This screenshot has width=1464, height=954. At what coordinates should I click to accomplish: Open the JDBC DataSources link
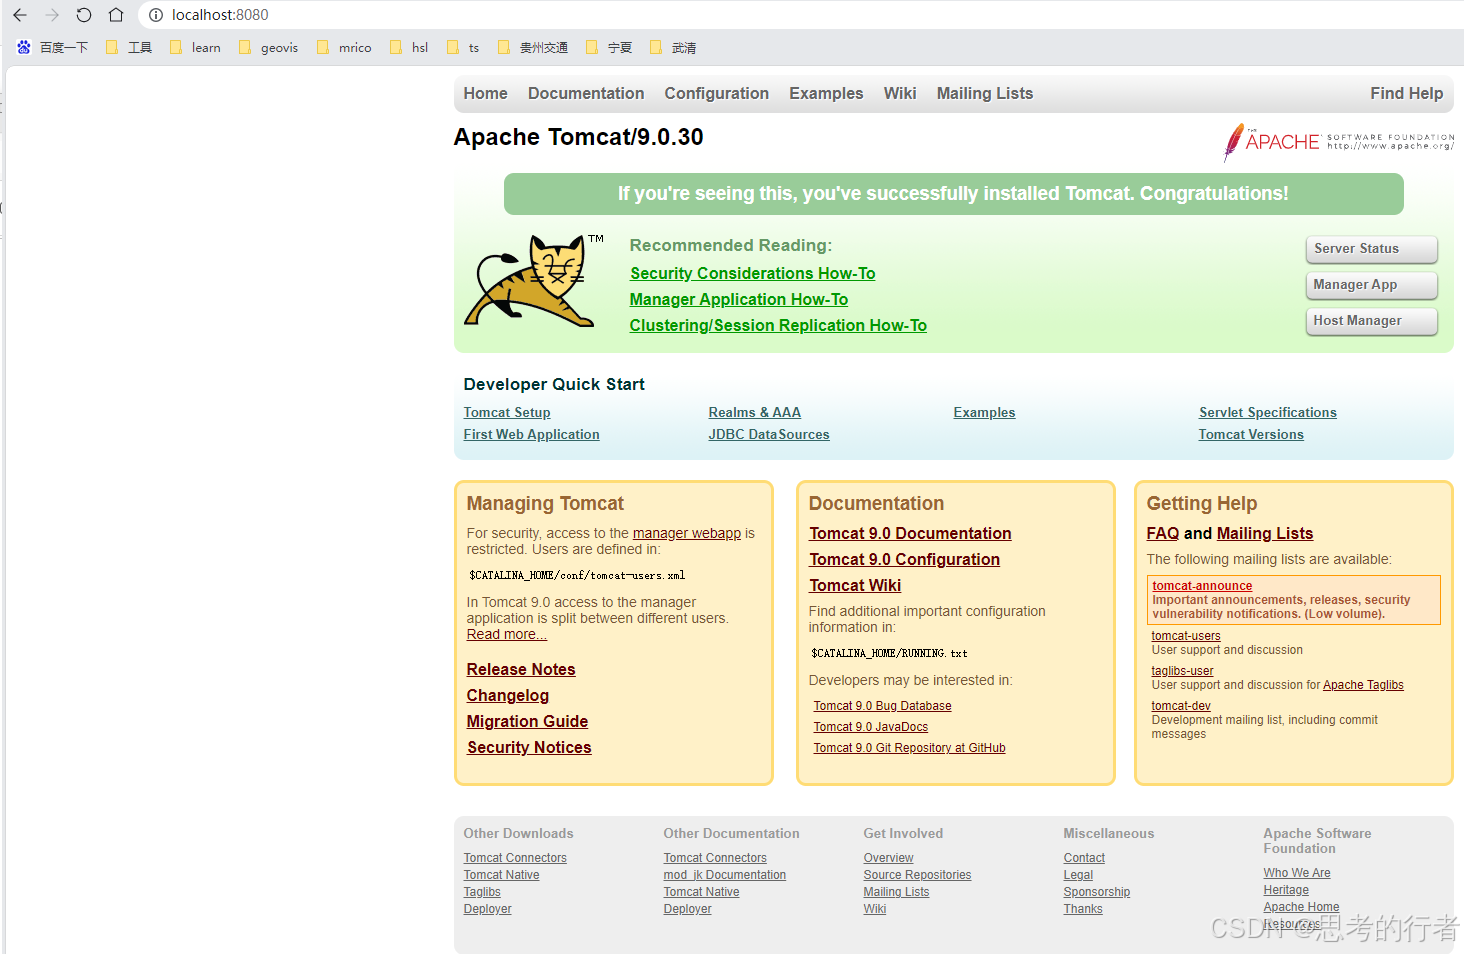pos(769,434)
